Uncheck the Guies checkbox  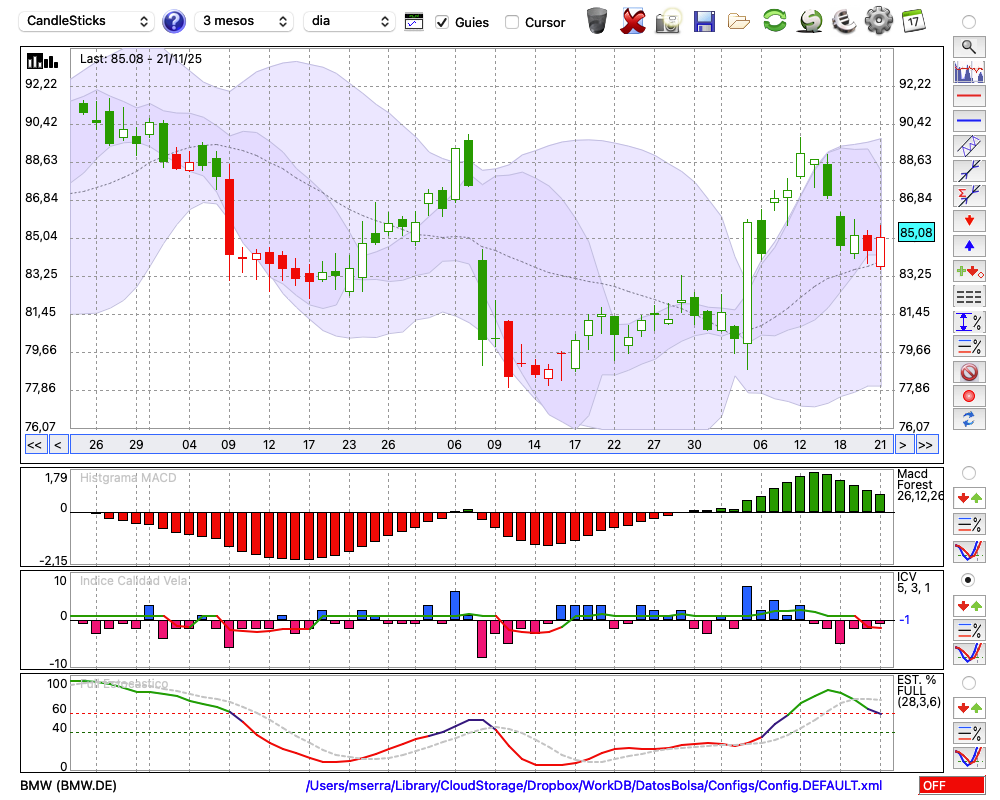point(442,22)
